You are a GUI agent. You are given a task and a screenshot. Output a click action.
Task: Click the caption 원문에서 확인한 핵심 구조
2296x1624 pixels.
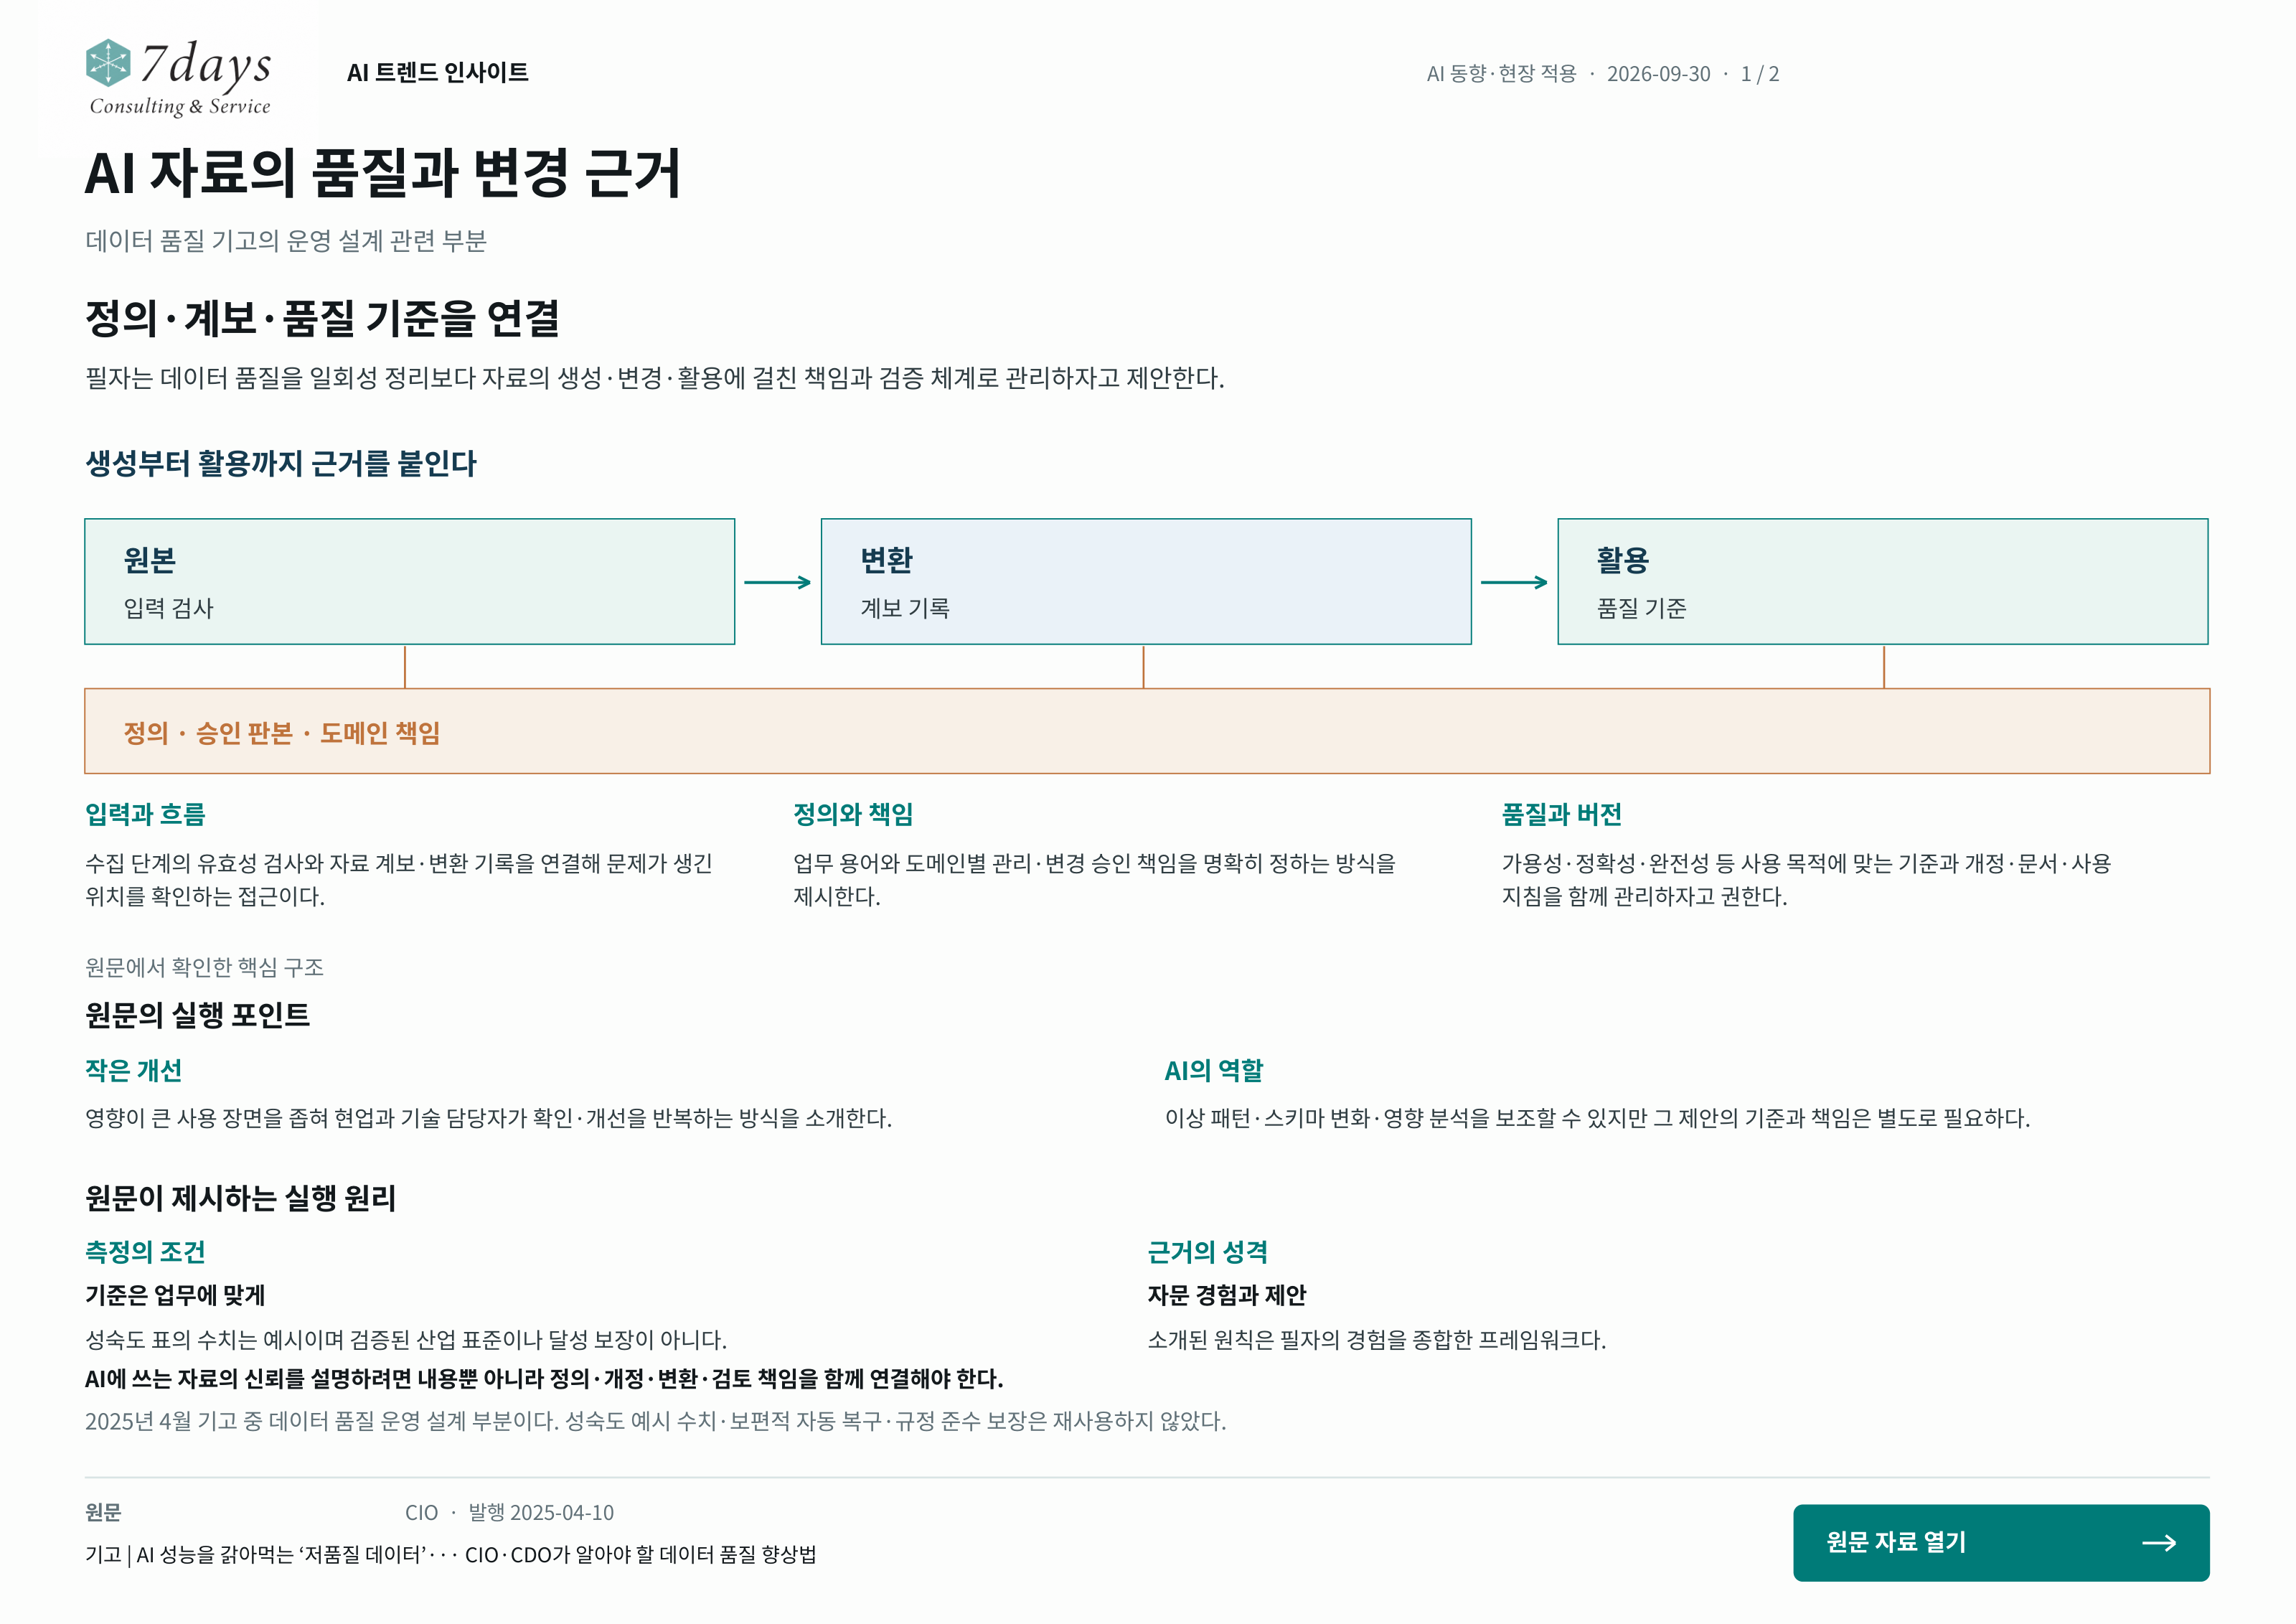tap(204, 967)
